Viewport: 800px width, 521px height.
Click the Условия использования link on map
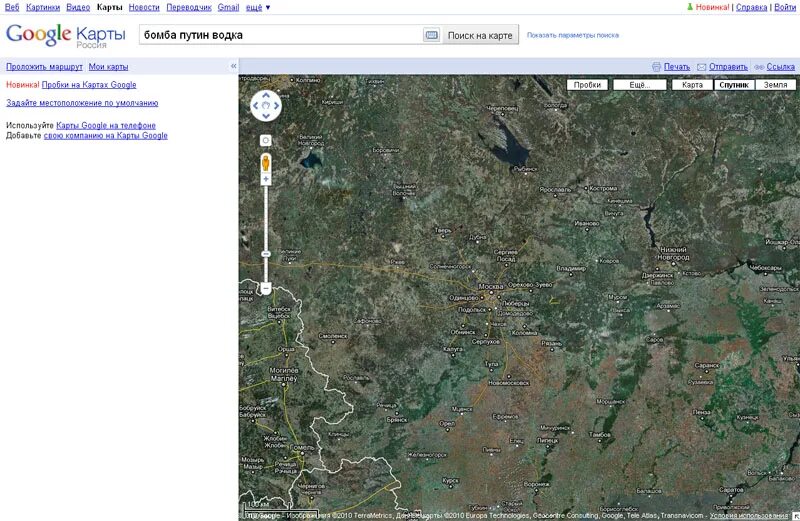point(748,515)
